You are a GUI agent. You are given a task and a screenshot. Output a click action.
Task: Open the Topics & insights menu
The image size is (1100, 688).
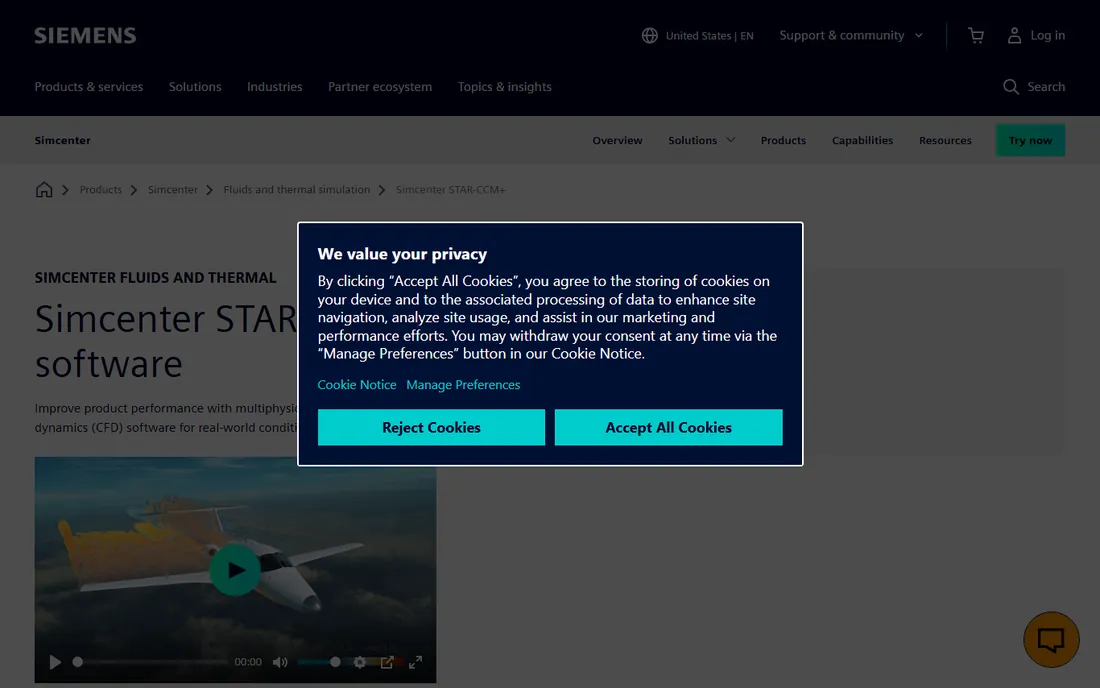coord(504,86)
